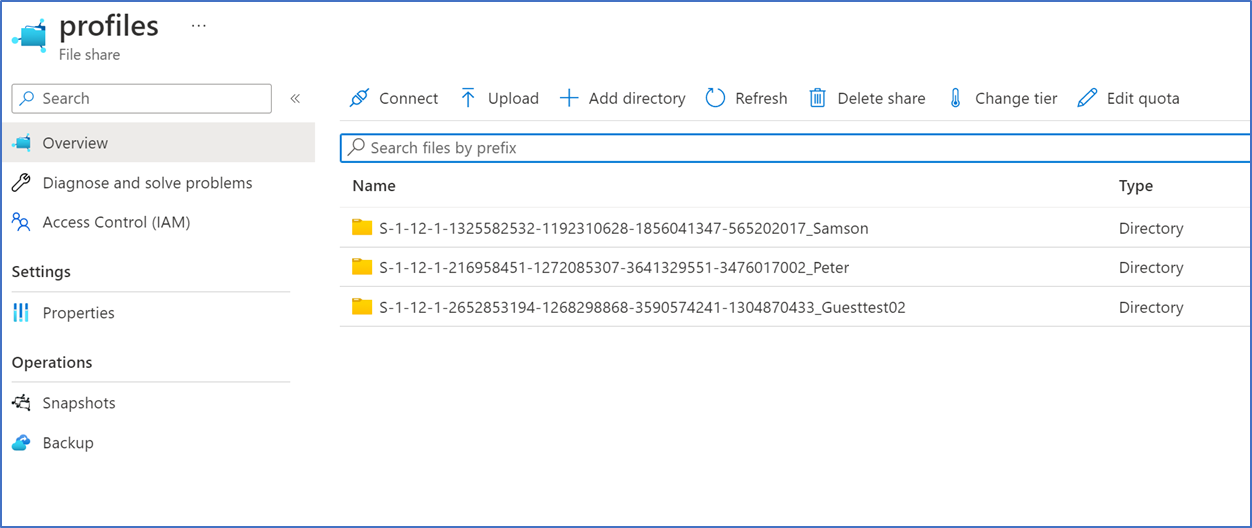
Task: Open the Backup cloud icon item
Action: (21, 443)
